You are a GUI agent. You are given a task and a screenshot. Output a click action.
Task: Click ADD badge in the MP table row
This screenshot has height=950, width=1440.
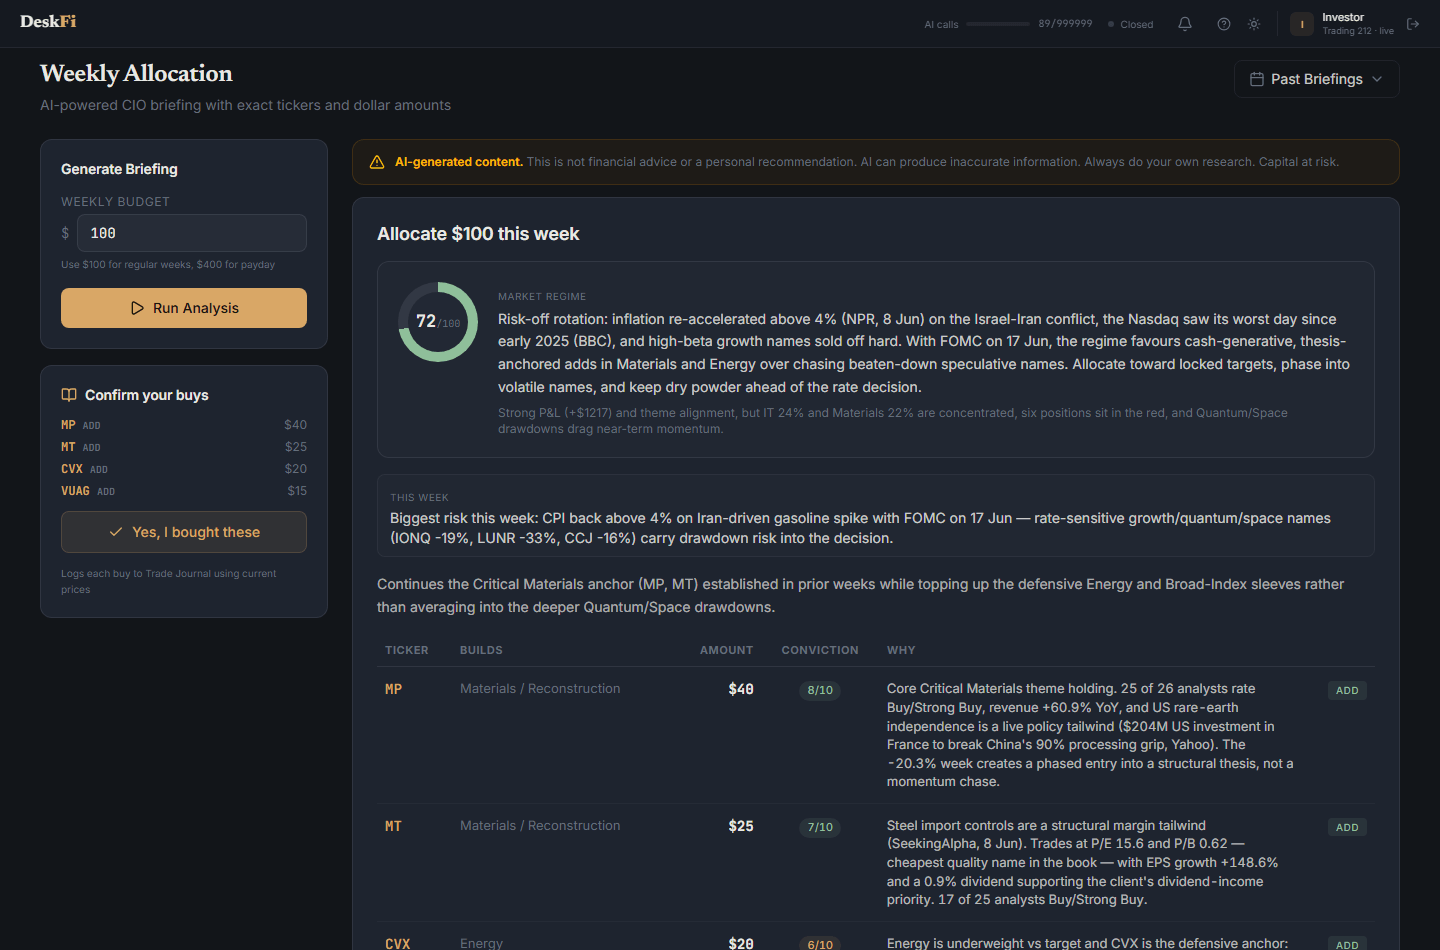point(1347,691)
